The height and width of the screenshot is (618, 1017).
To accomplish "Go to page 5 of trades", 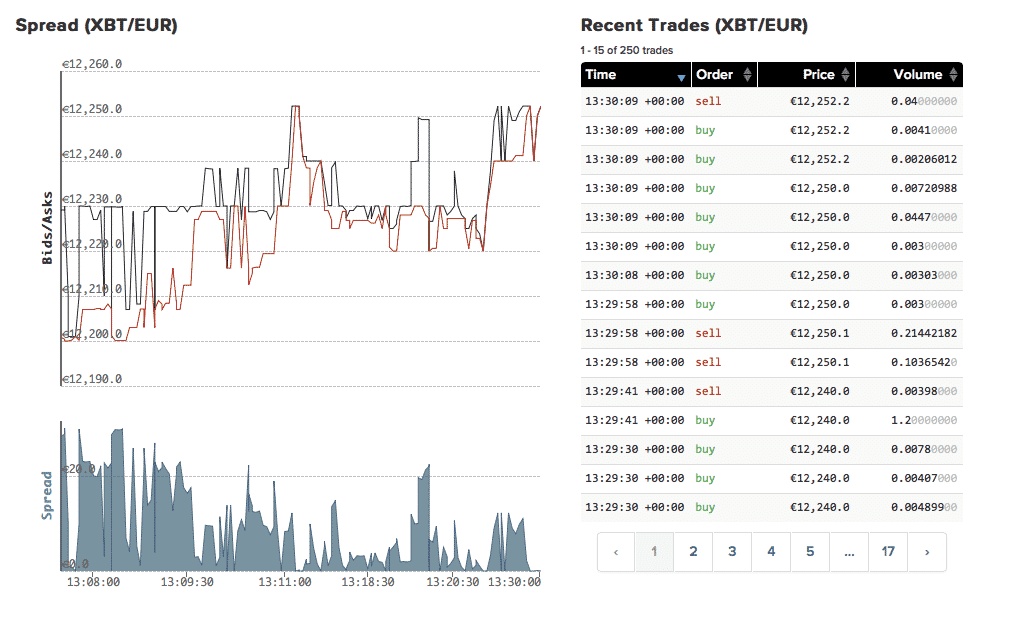I will (810, 552).
